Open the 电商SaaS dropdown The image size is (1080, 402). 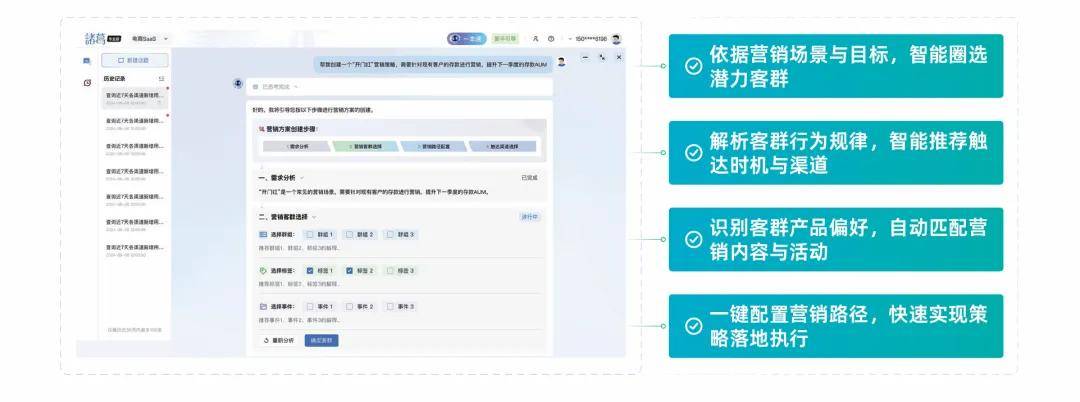tap(150, 39)
